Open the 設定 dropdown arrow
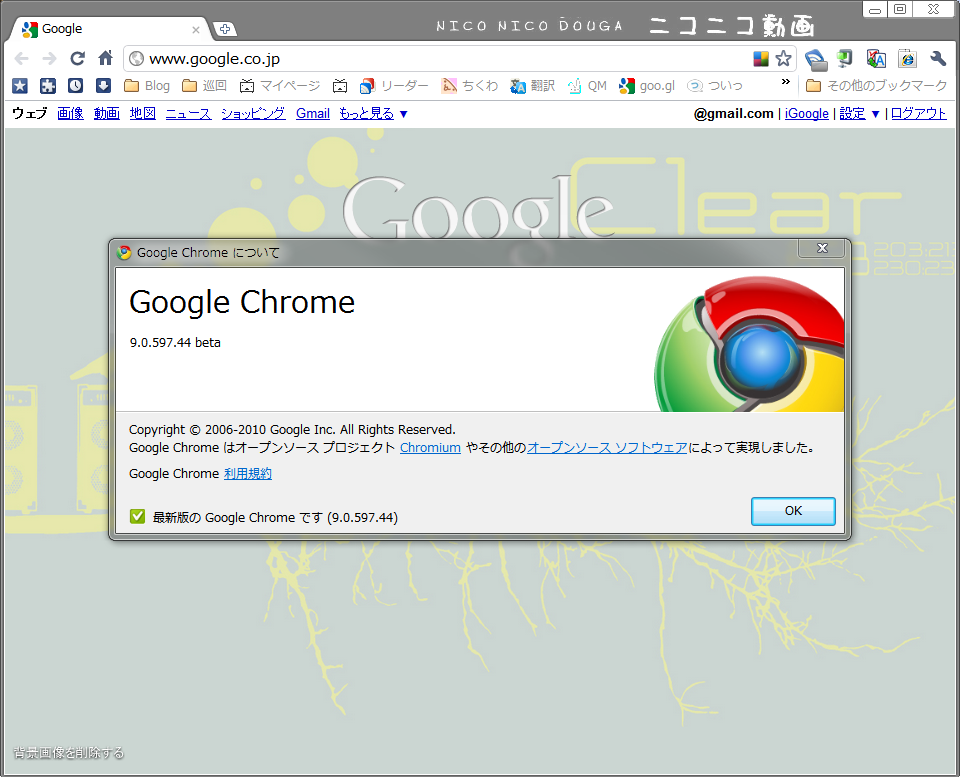Image resolution: width=960 pixels, height=777 pixels. tap(875, 114)
